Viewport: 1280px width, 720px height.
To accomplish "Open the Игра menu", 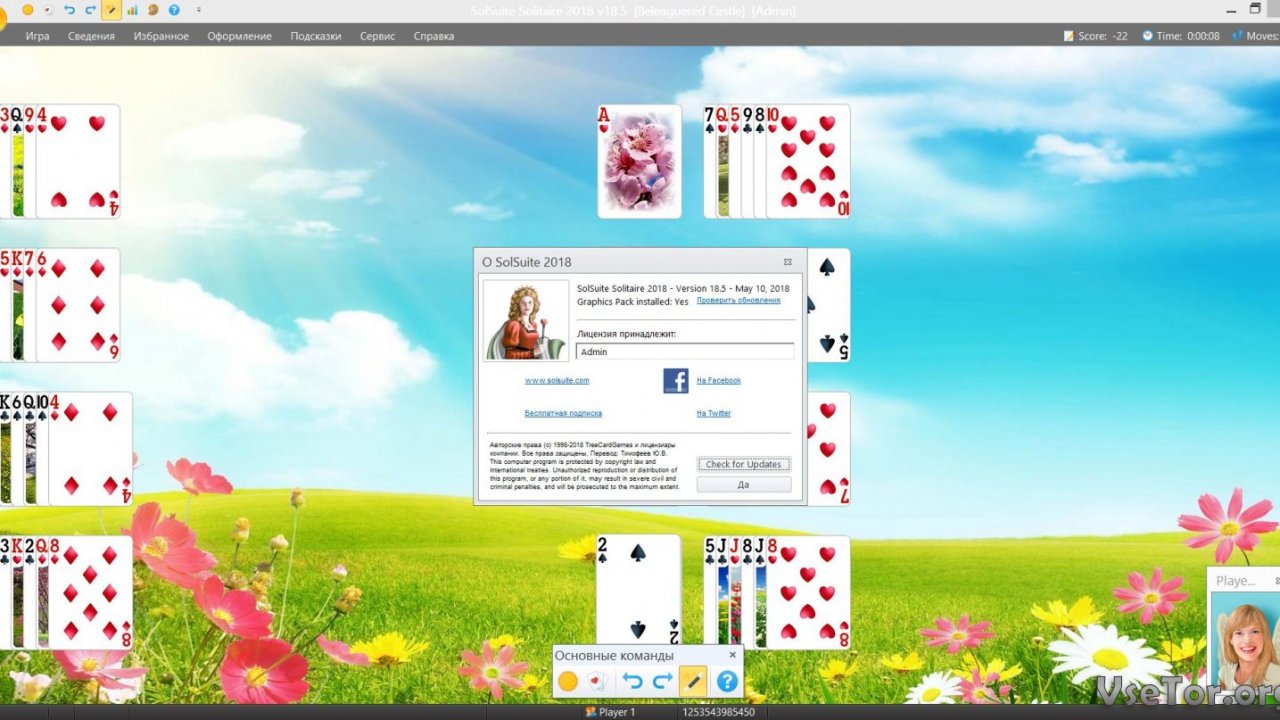I will click(x=37, y=36).
